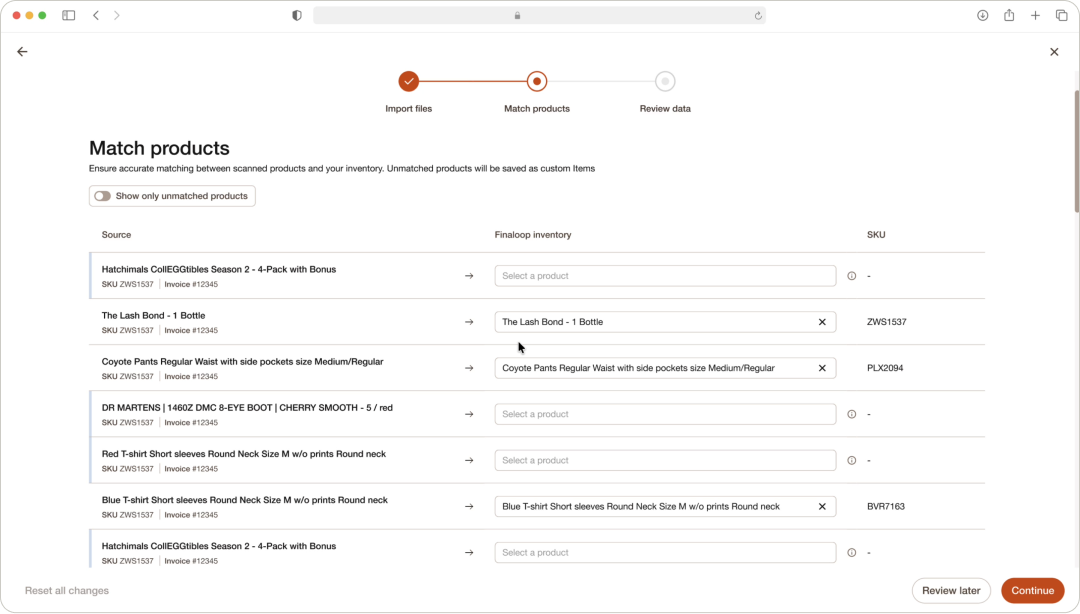Go to Import files step
Screen dimensions: 1080x614
[x=408, y=81]
